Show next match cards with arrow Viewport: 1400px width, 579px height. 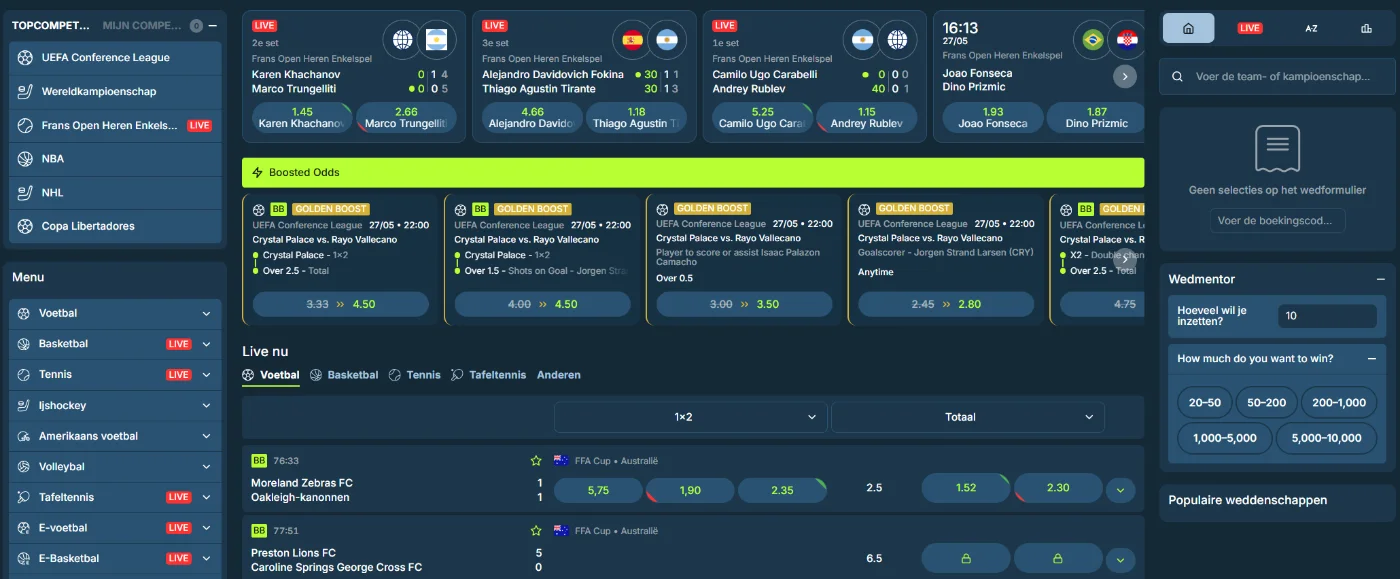(x=1125, y=76)
